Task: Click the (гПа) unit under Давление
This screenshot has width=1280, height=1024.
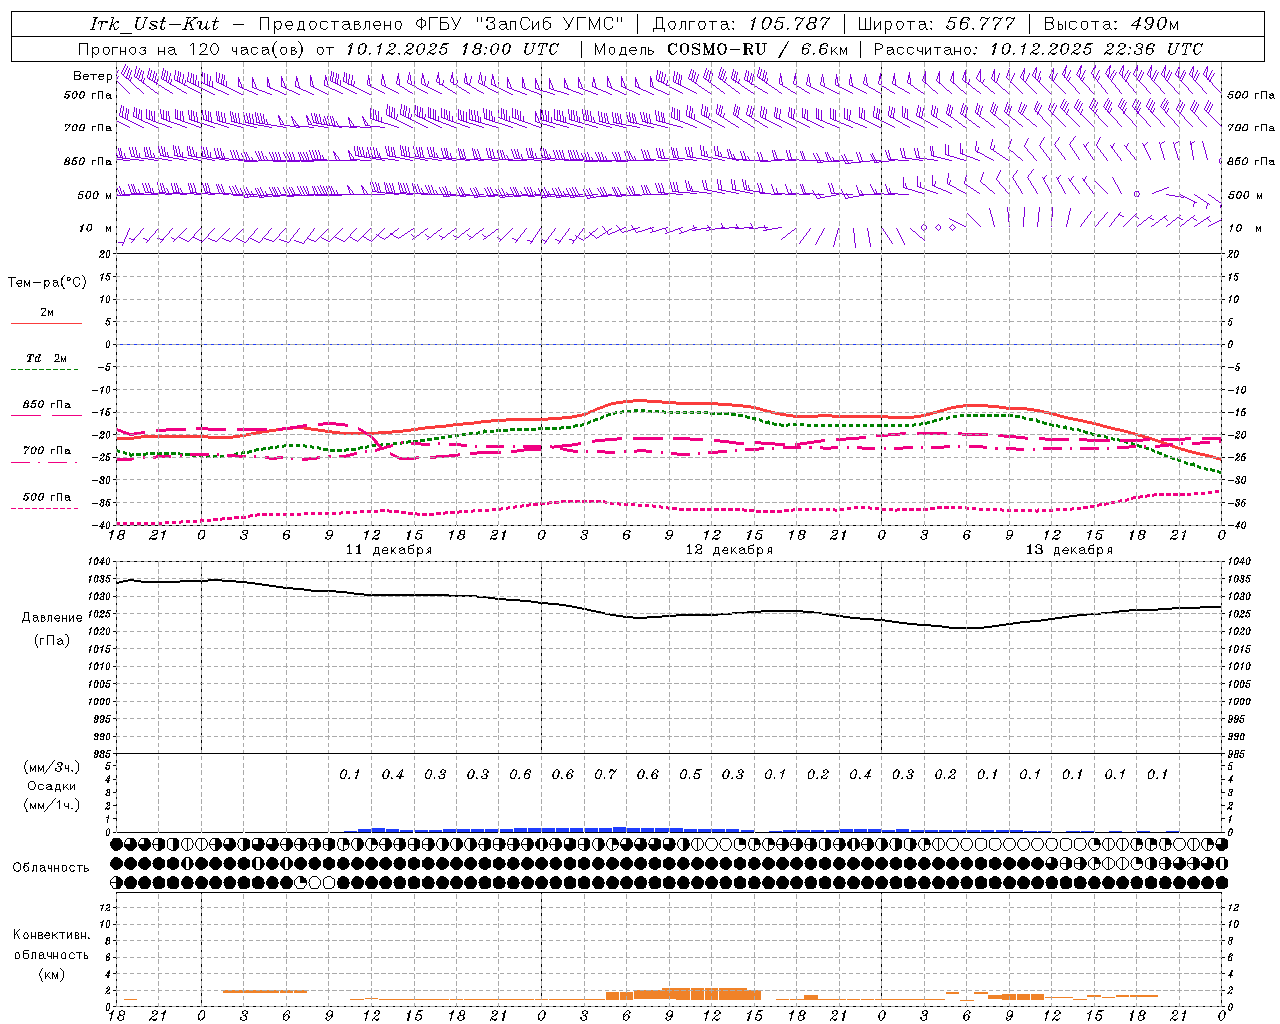Action: (52, 640)
